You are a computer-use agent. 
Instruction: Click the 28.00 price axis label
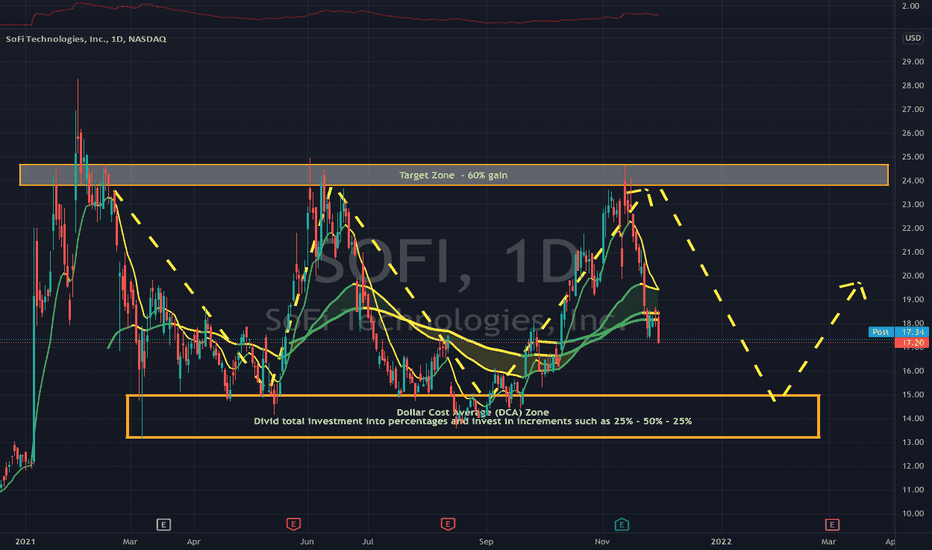pyautogui.click(x=912, y=86)
